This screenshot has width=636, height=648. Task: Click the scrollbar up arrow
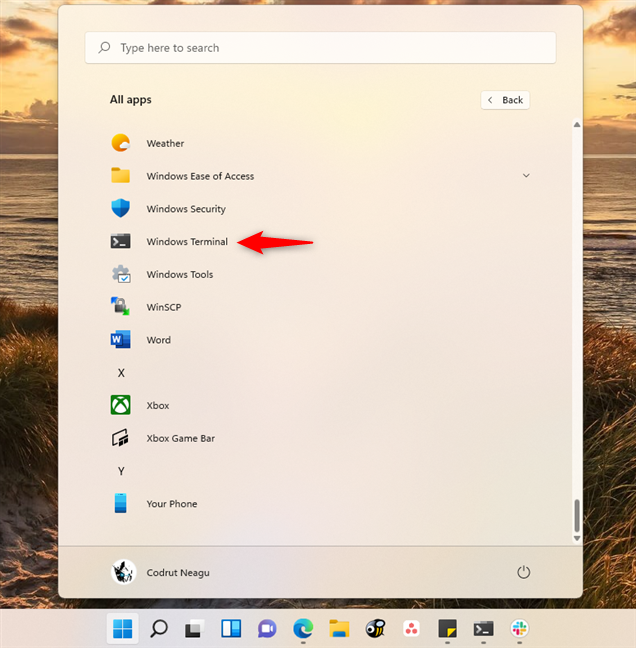tap(577, 124)
